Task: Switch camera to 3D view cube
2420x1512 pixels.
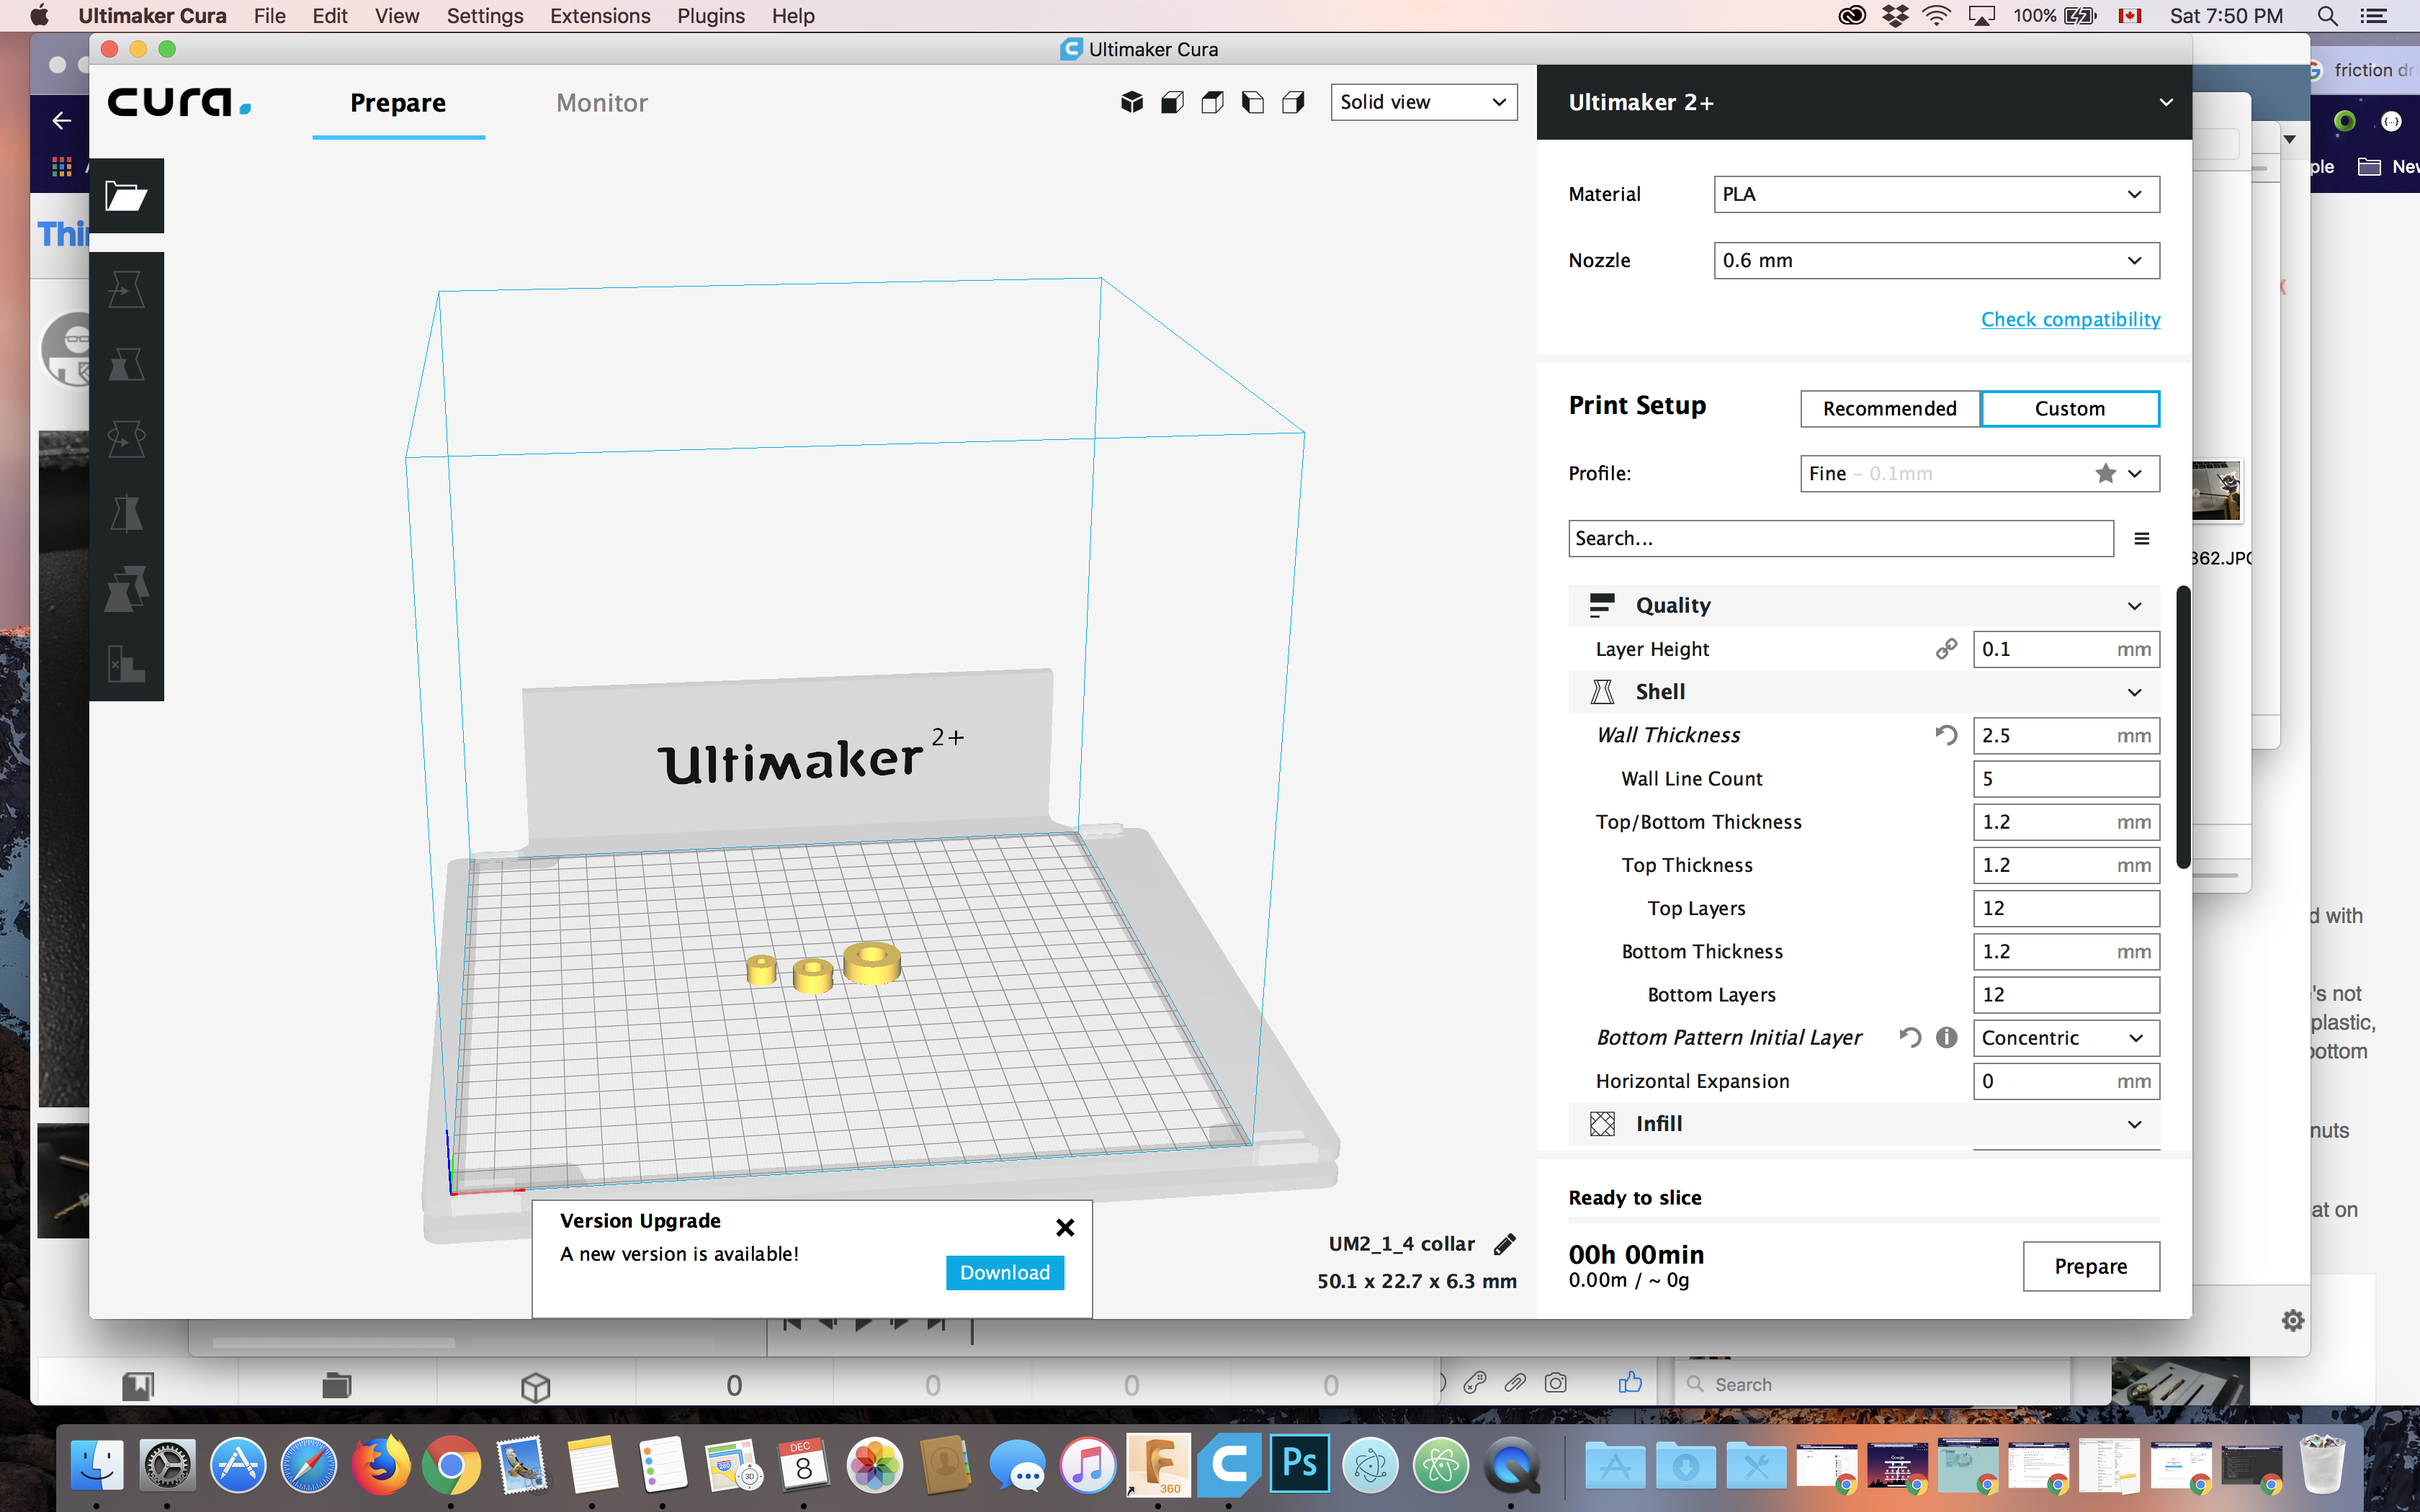Action: pos(1132,102)
